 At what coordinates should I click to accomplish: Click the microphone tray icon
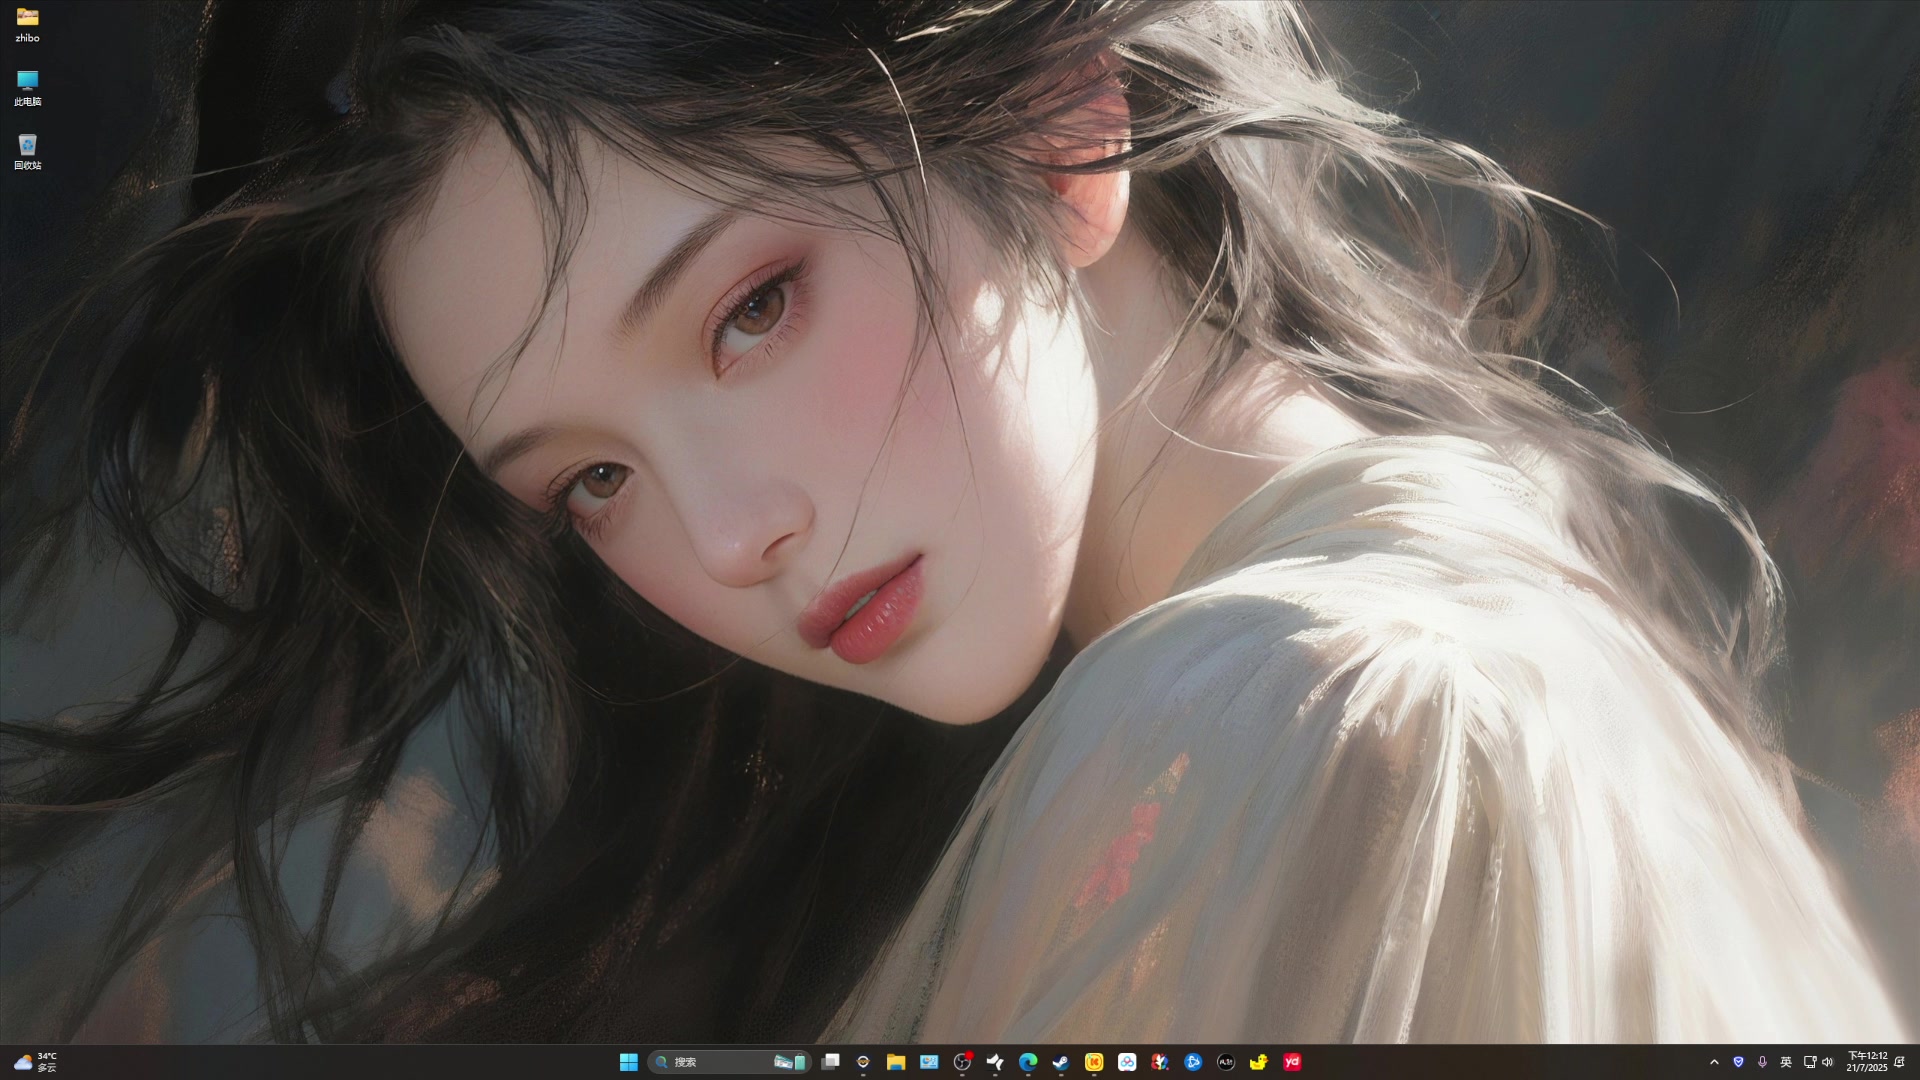pos(1762,1062)
